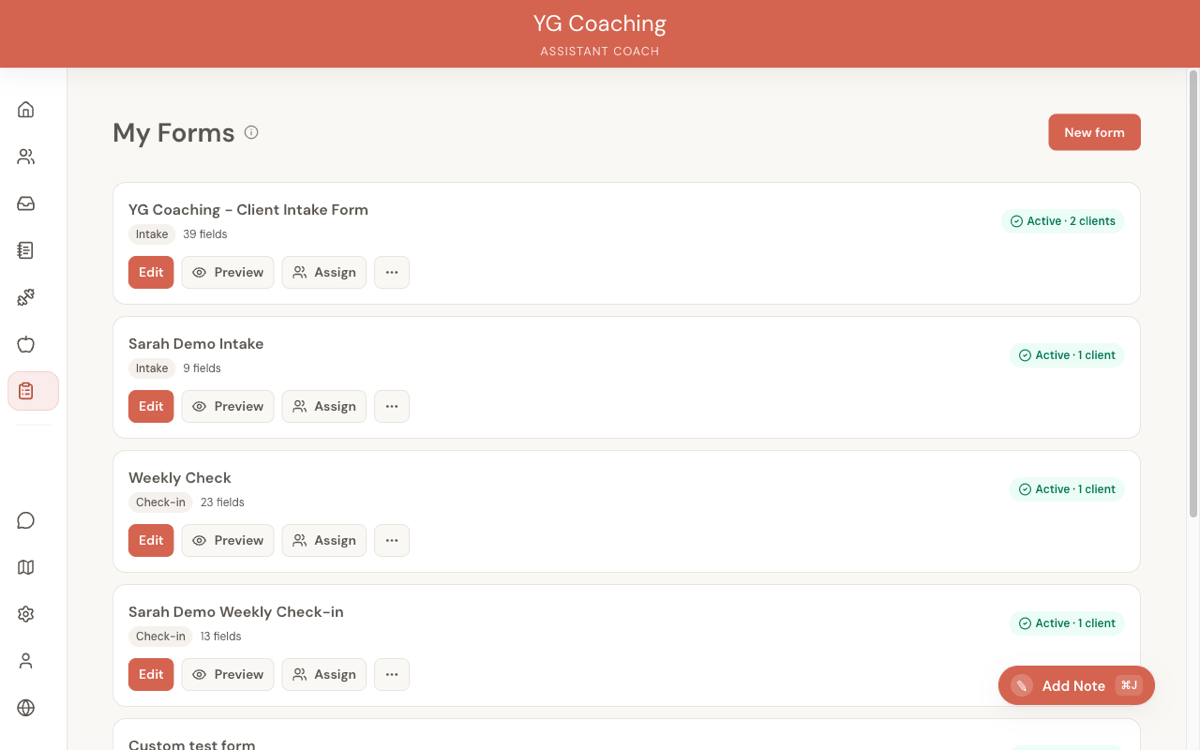Click the New form button
The width and height of the screenshot is (1200, 750).
[1094, 132]
